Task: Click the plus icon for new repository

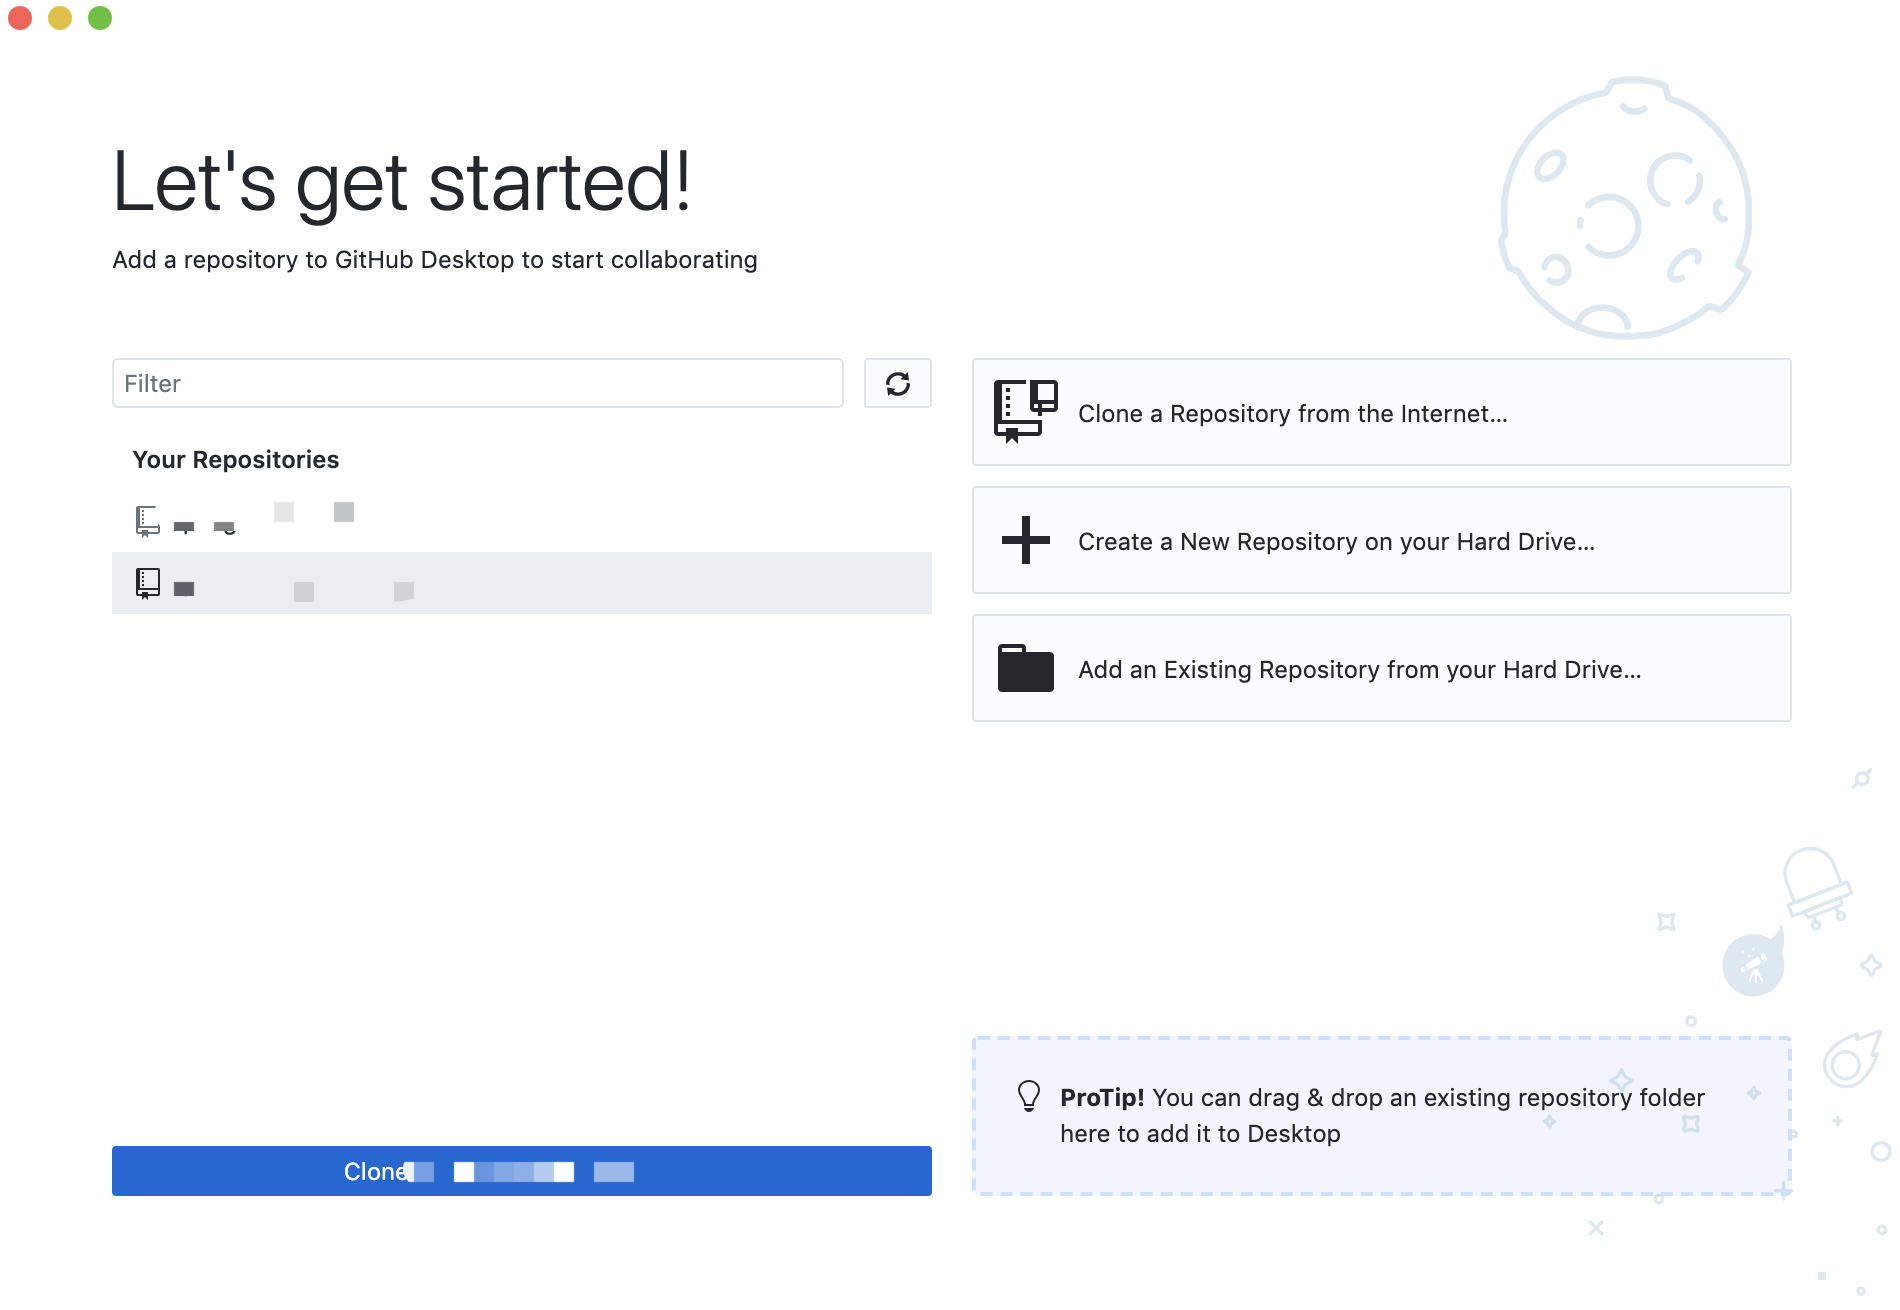Action: (1025, 540)
